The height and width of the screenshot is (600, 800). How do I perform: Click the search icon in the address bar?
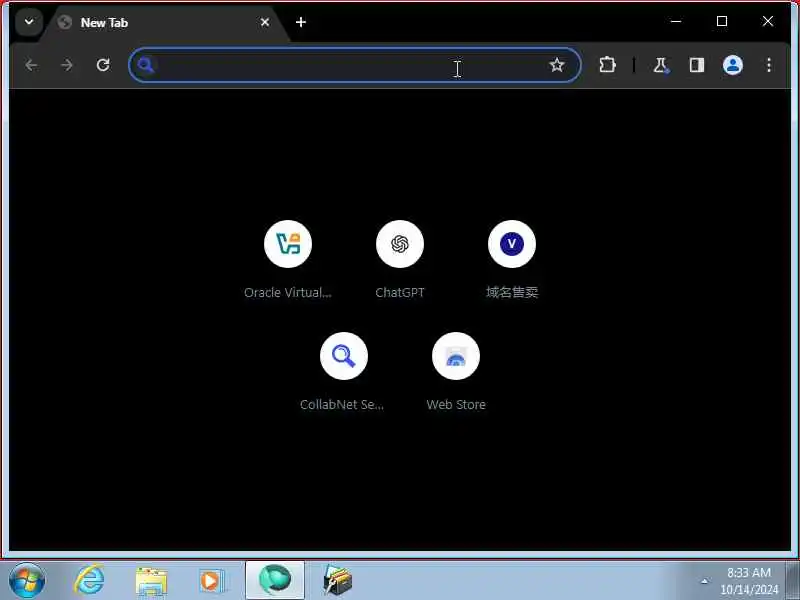(x=146, y=65)
